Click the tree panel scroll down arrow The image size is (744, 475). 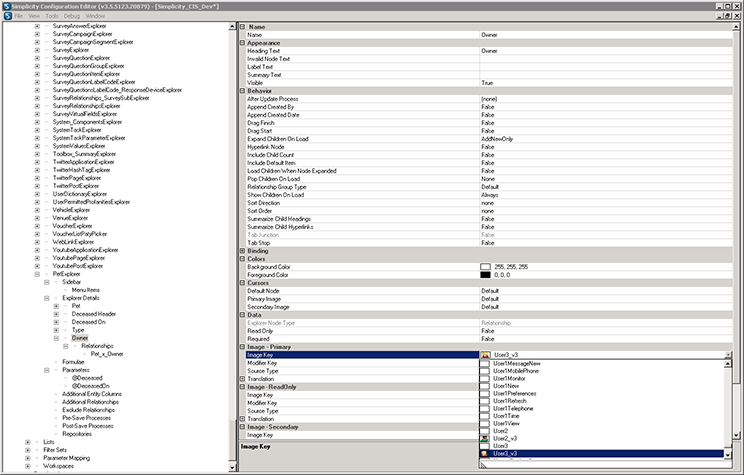232,467
